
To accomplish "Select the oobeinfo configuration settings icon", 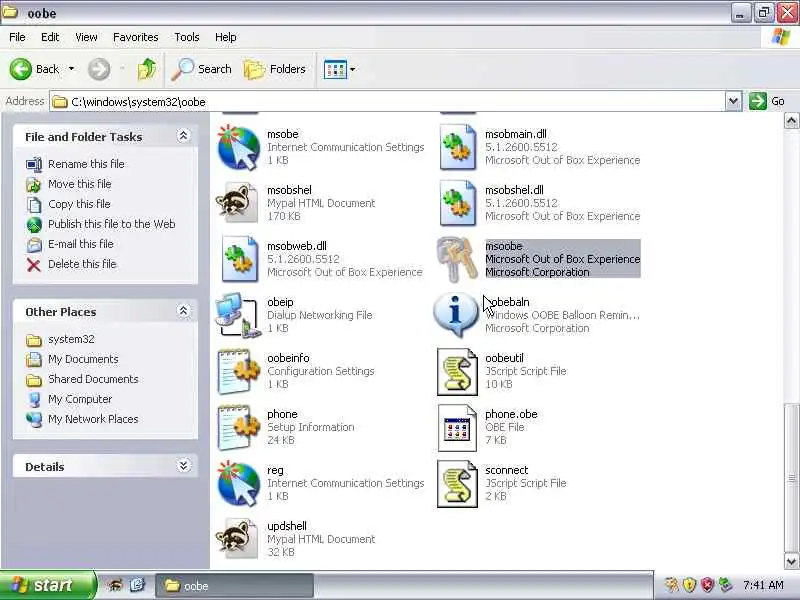I will pyautogui.click(x=239, y=371).
